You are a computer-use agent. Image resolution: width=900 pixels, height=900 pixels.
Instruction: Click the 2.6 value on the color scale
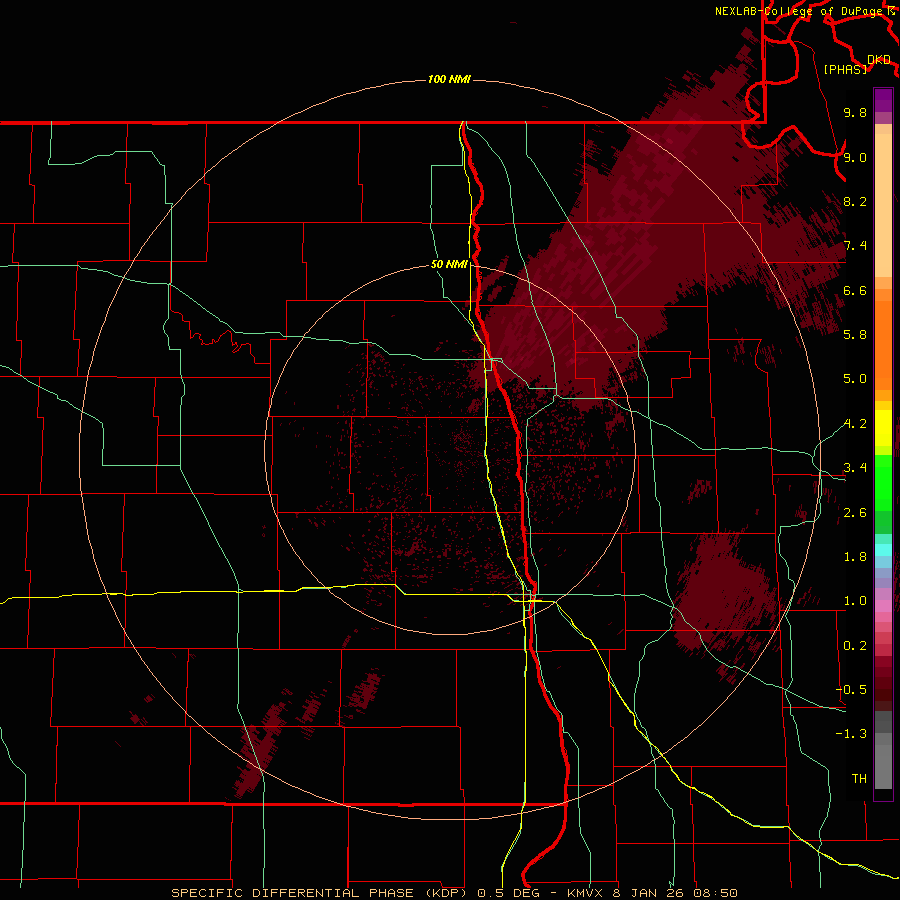point(855,513)
